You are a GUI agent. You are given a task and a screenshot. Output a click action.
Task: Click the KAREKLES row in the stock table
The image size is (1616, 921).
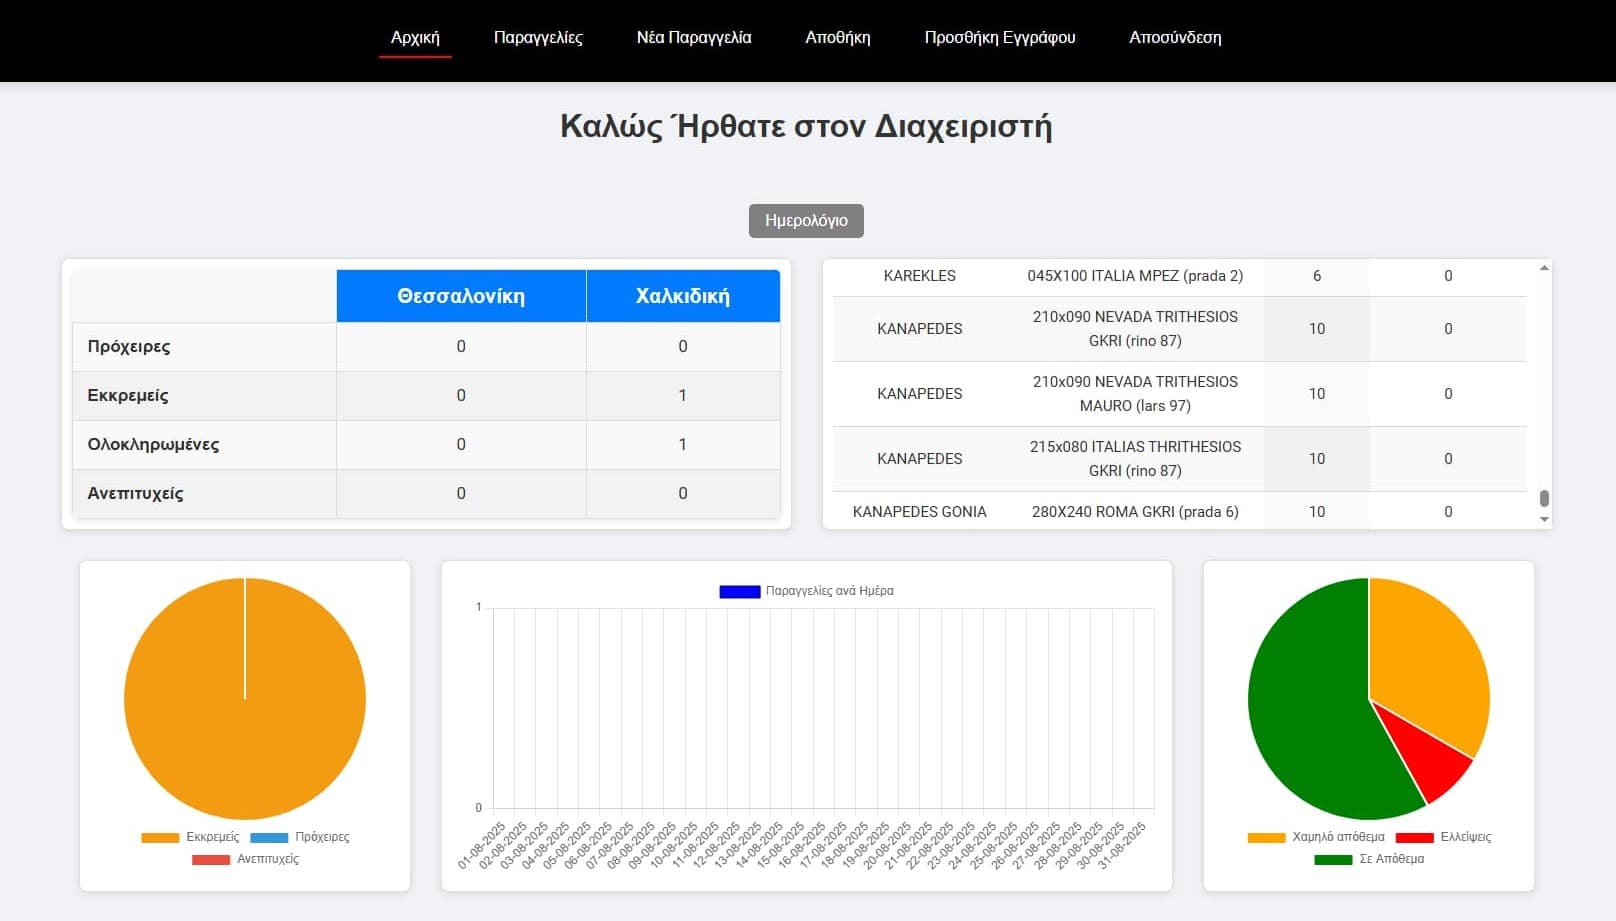1060,276
